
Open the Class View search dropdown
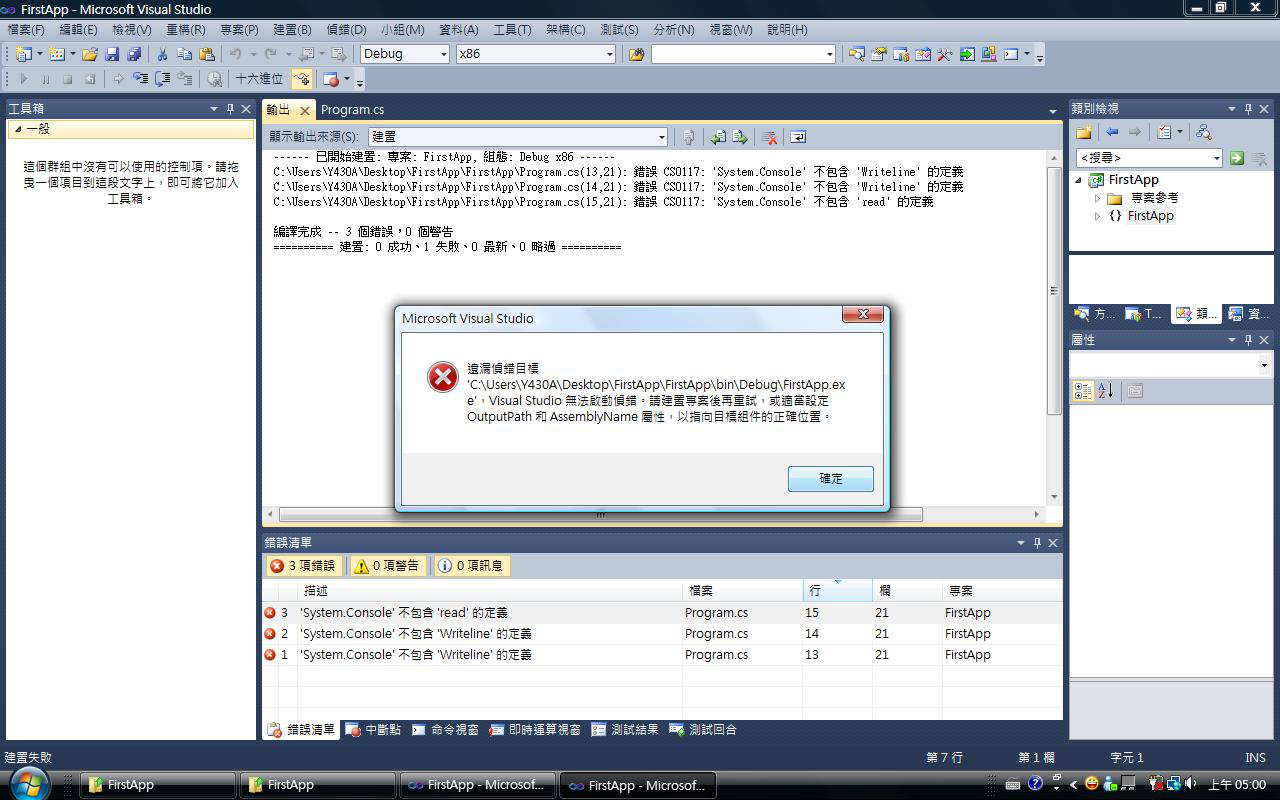pos(1216,158)
